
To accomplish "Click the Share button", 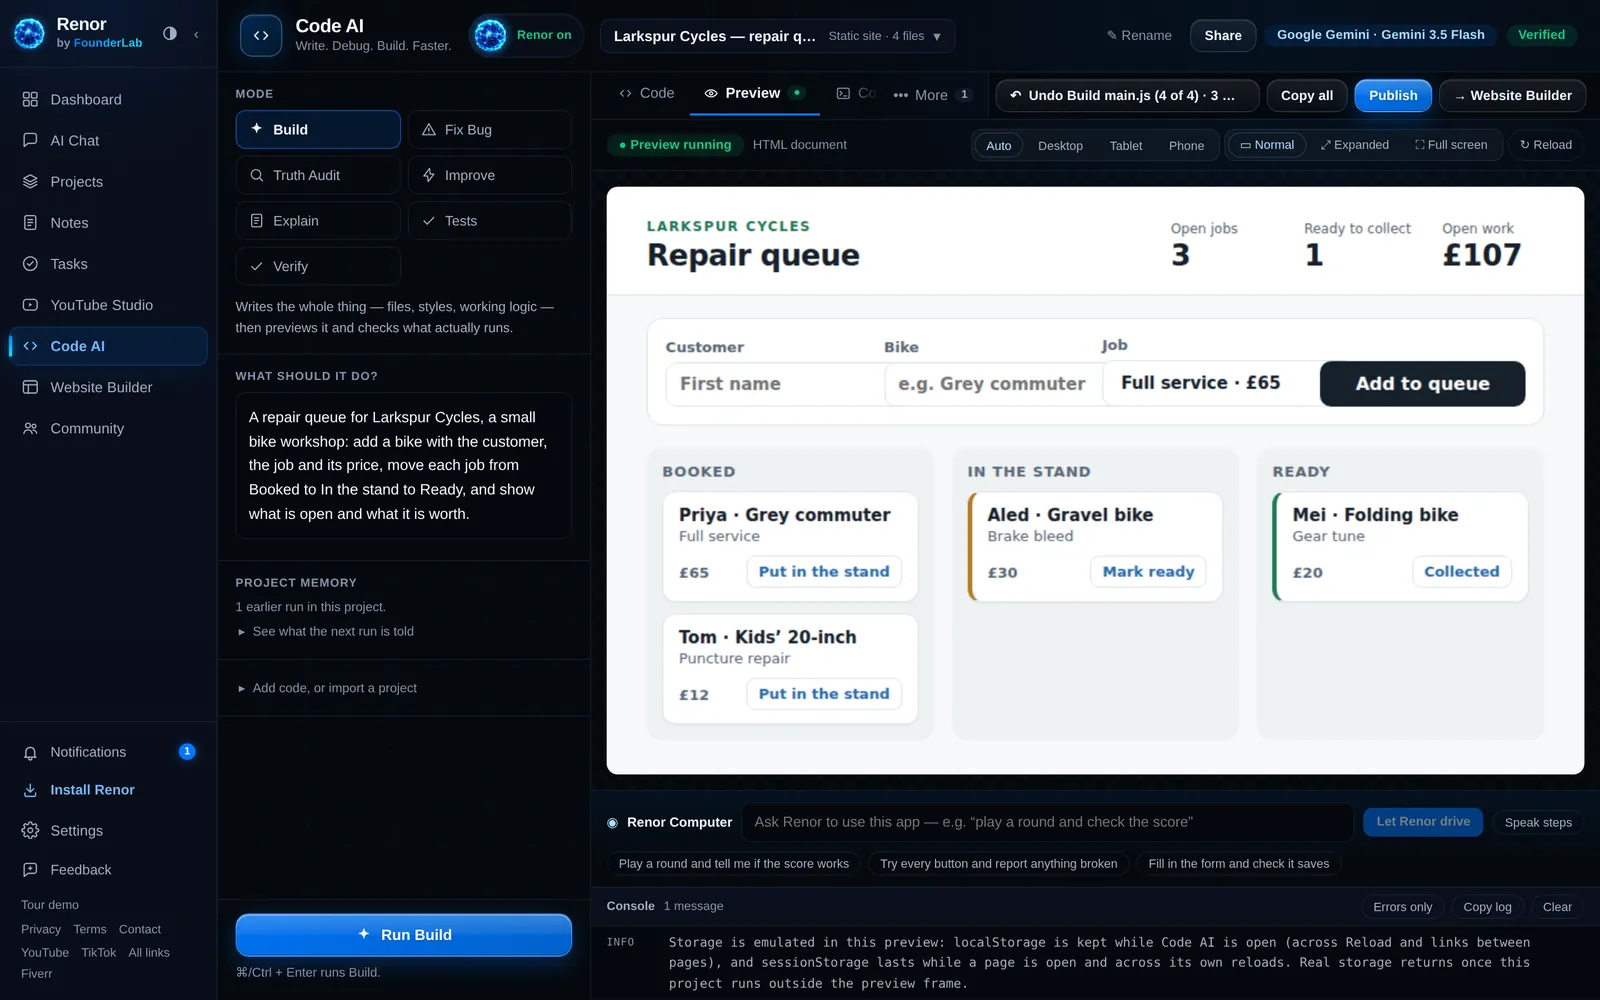I will [1223, 36].
